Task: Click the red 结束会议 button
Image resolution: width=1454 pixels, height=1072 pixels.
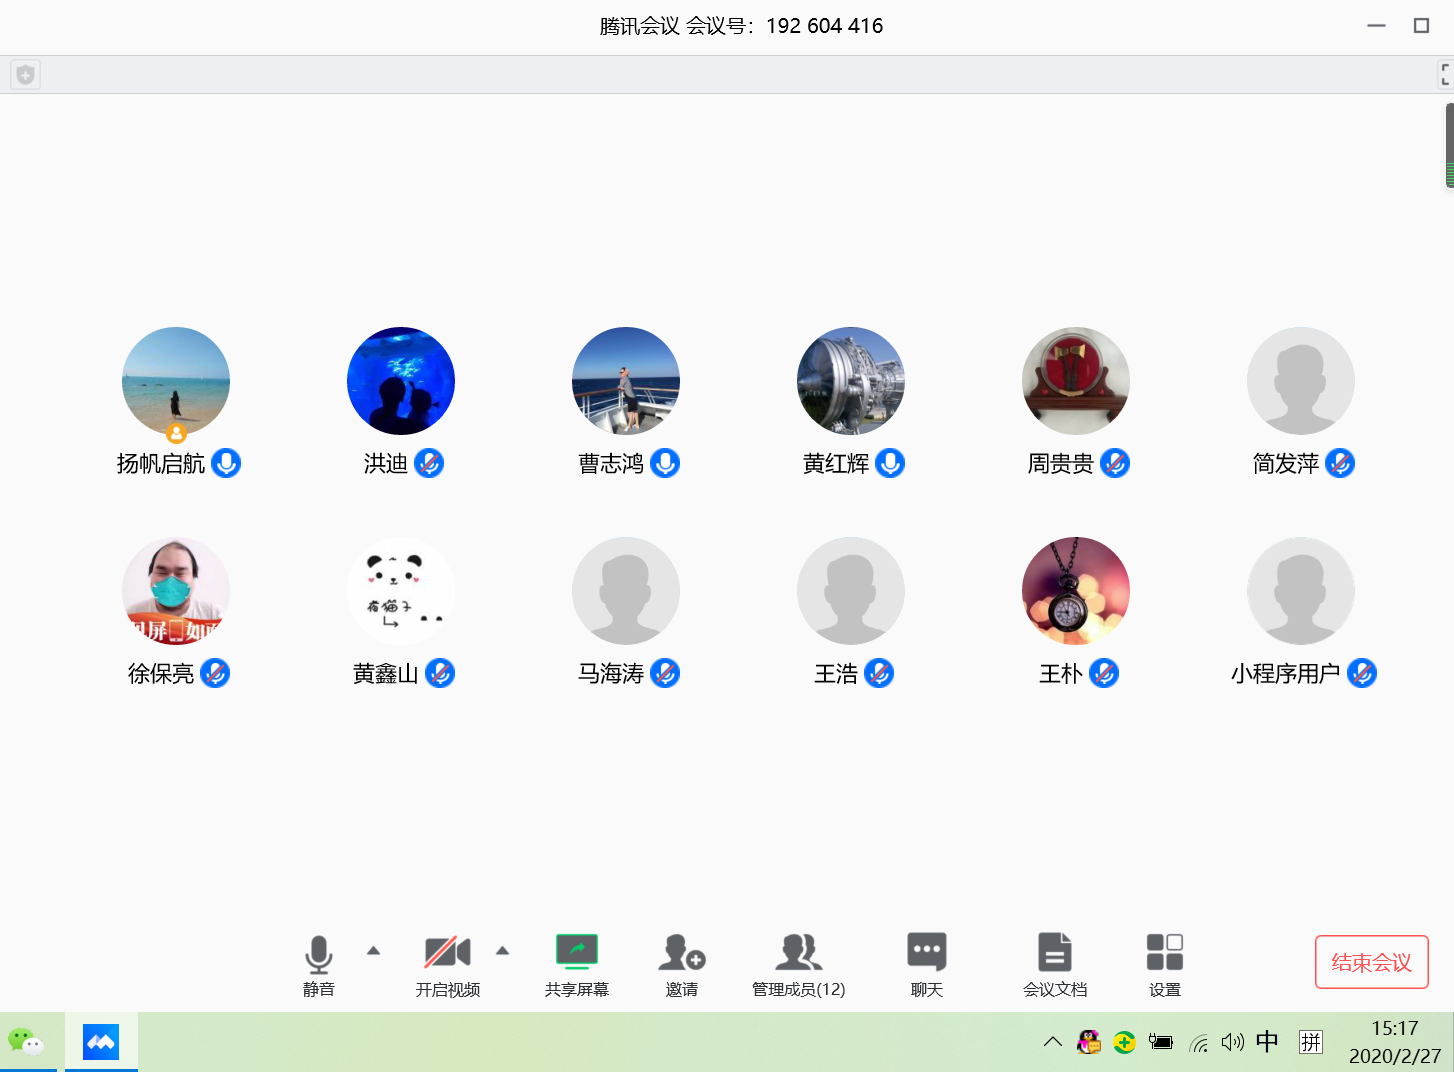Action: [1371, 962]
